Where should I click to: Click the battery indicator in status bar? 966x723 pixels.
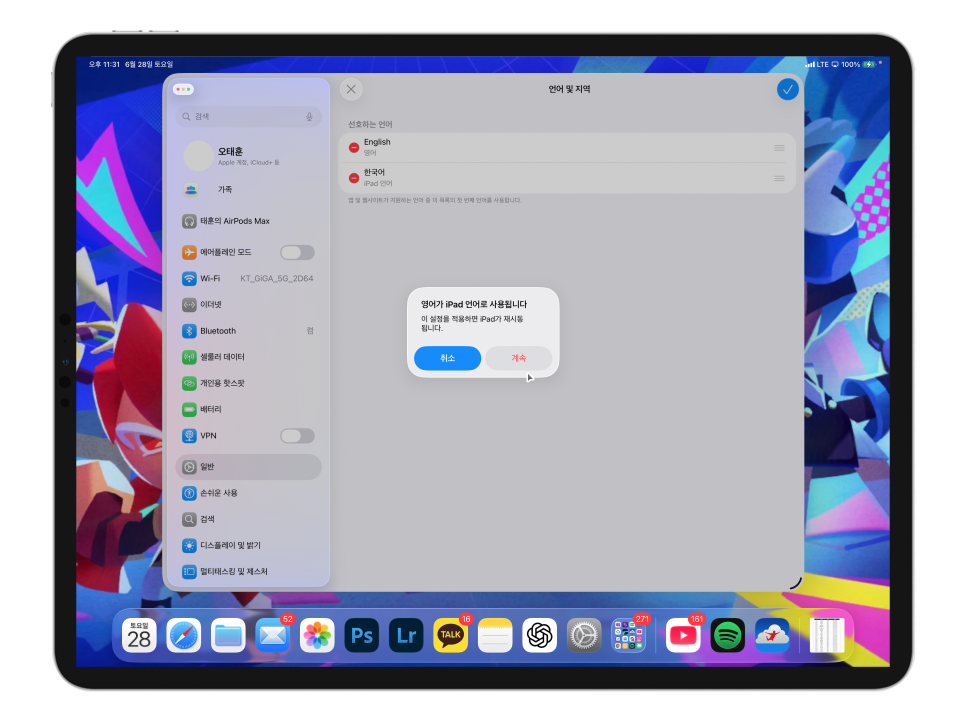tap(869, 64)
